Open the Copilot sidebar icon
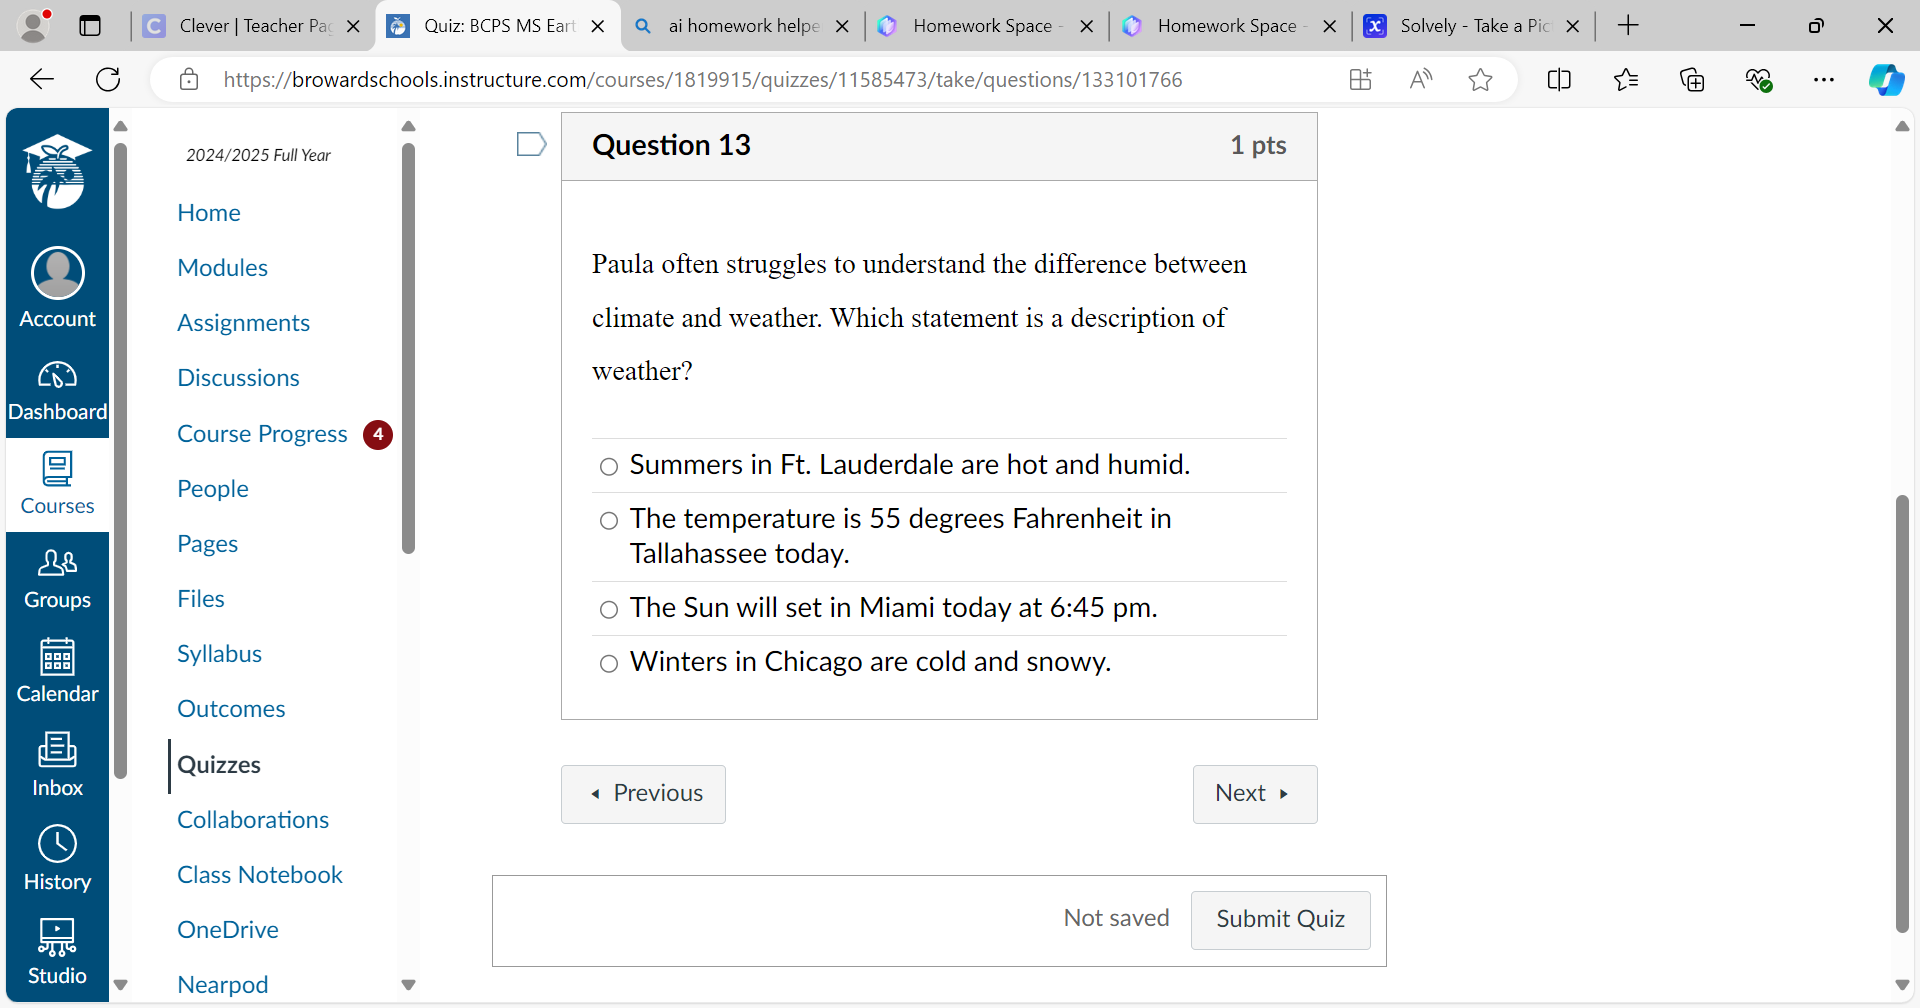 click(1886, 80)
